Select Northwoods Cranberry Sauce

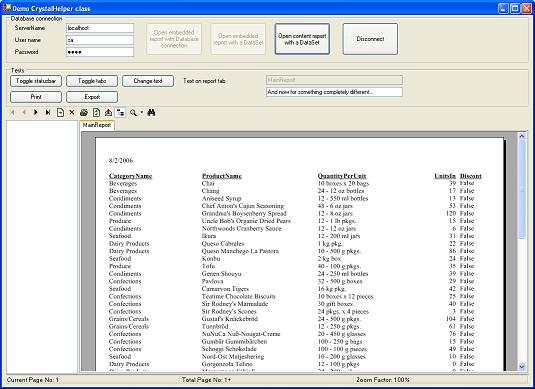(242, 228)
